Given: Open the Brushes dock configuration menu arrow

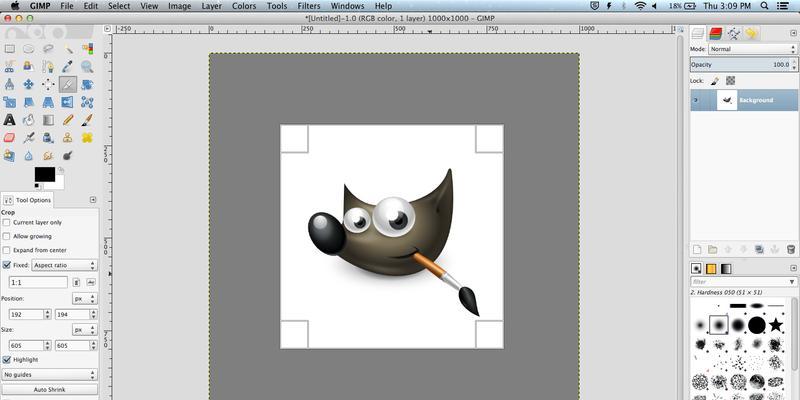Looking at the screenshot, I should (792, 268).
